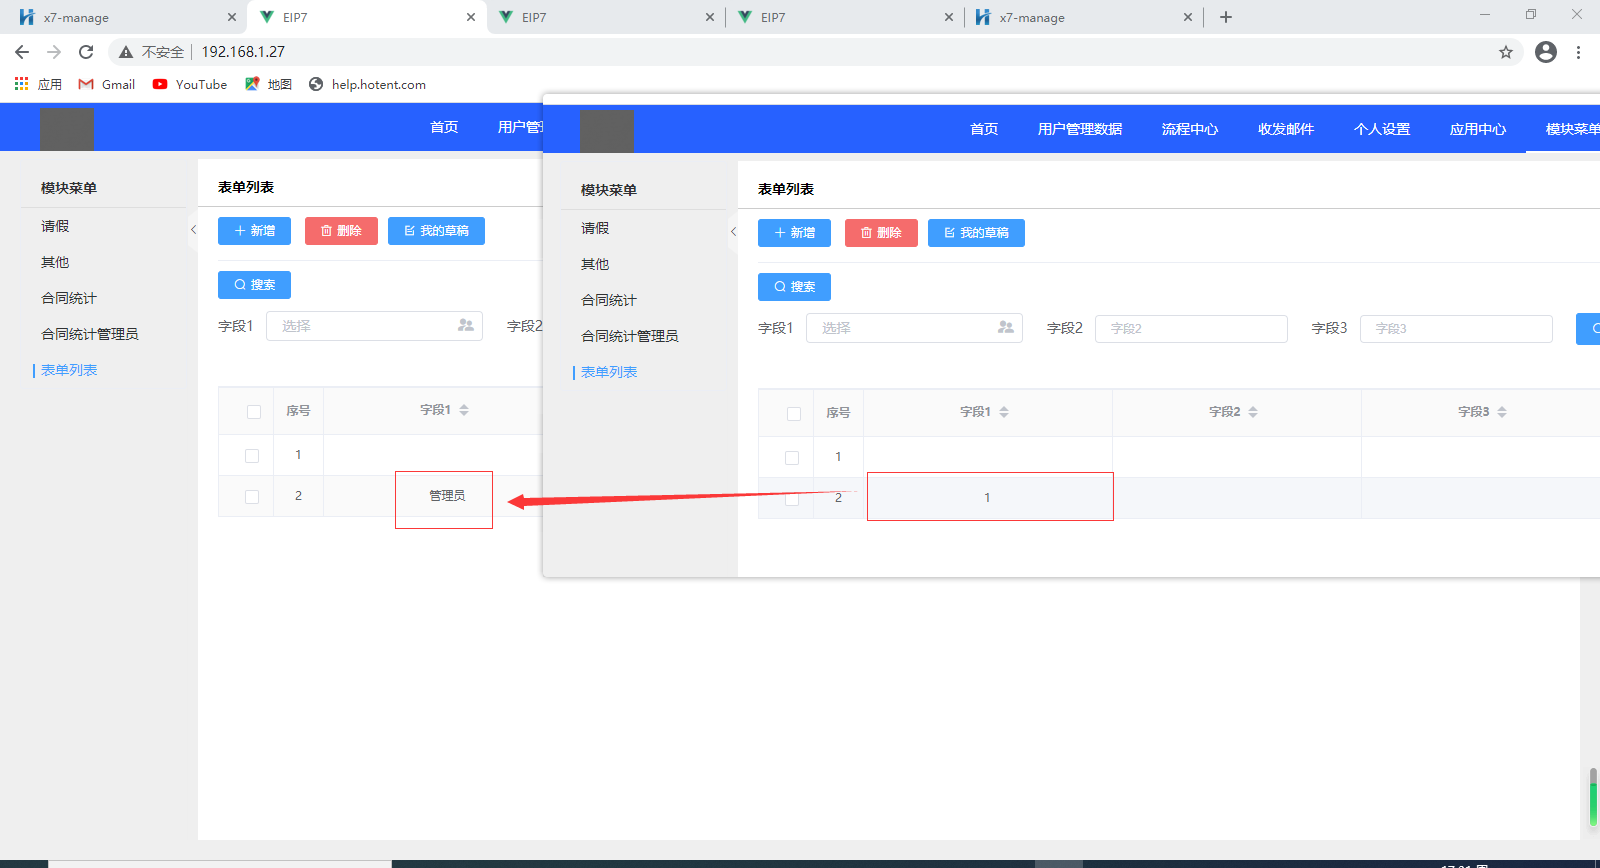Open the Chrome three-dot menu
Image resolution: width=1600 pixels, height=868 pixels.
(x=1578, y=52)
